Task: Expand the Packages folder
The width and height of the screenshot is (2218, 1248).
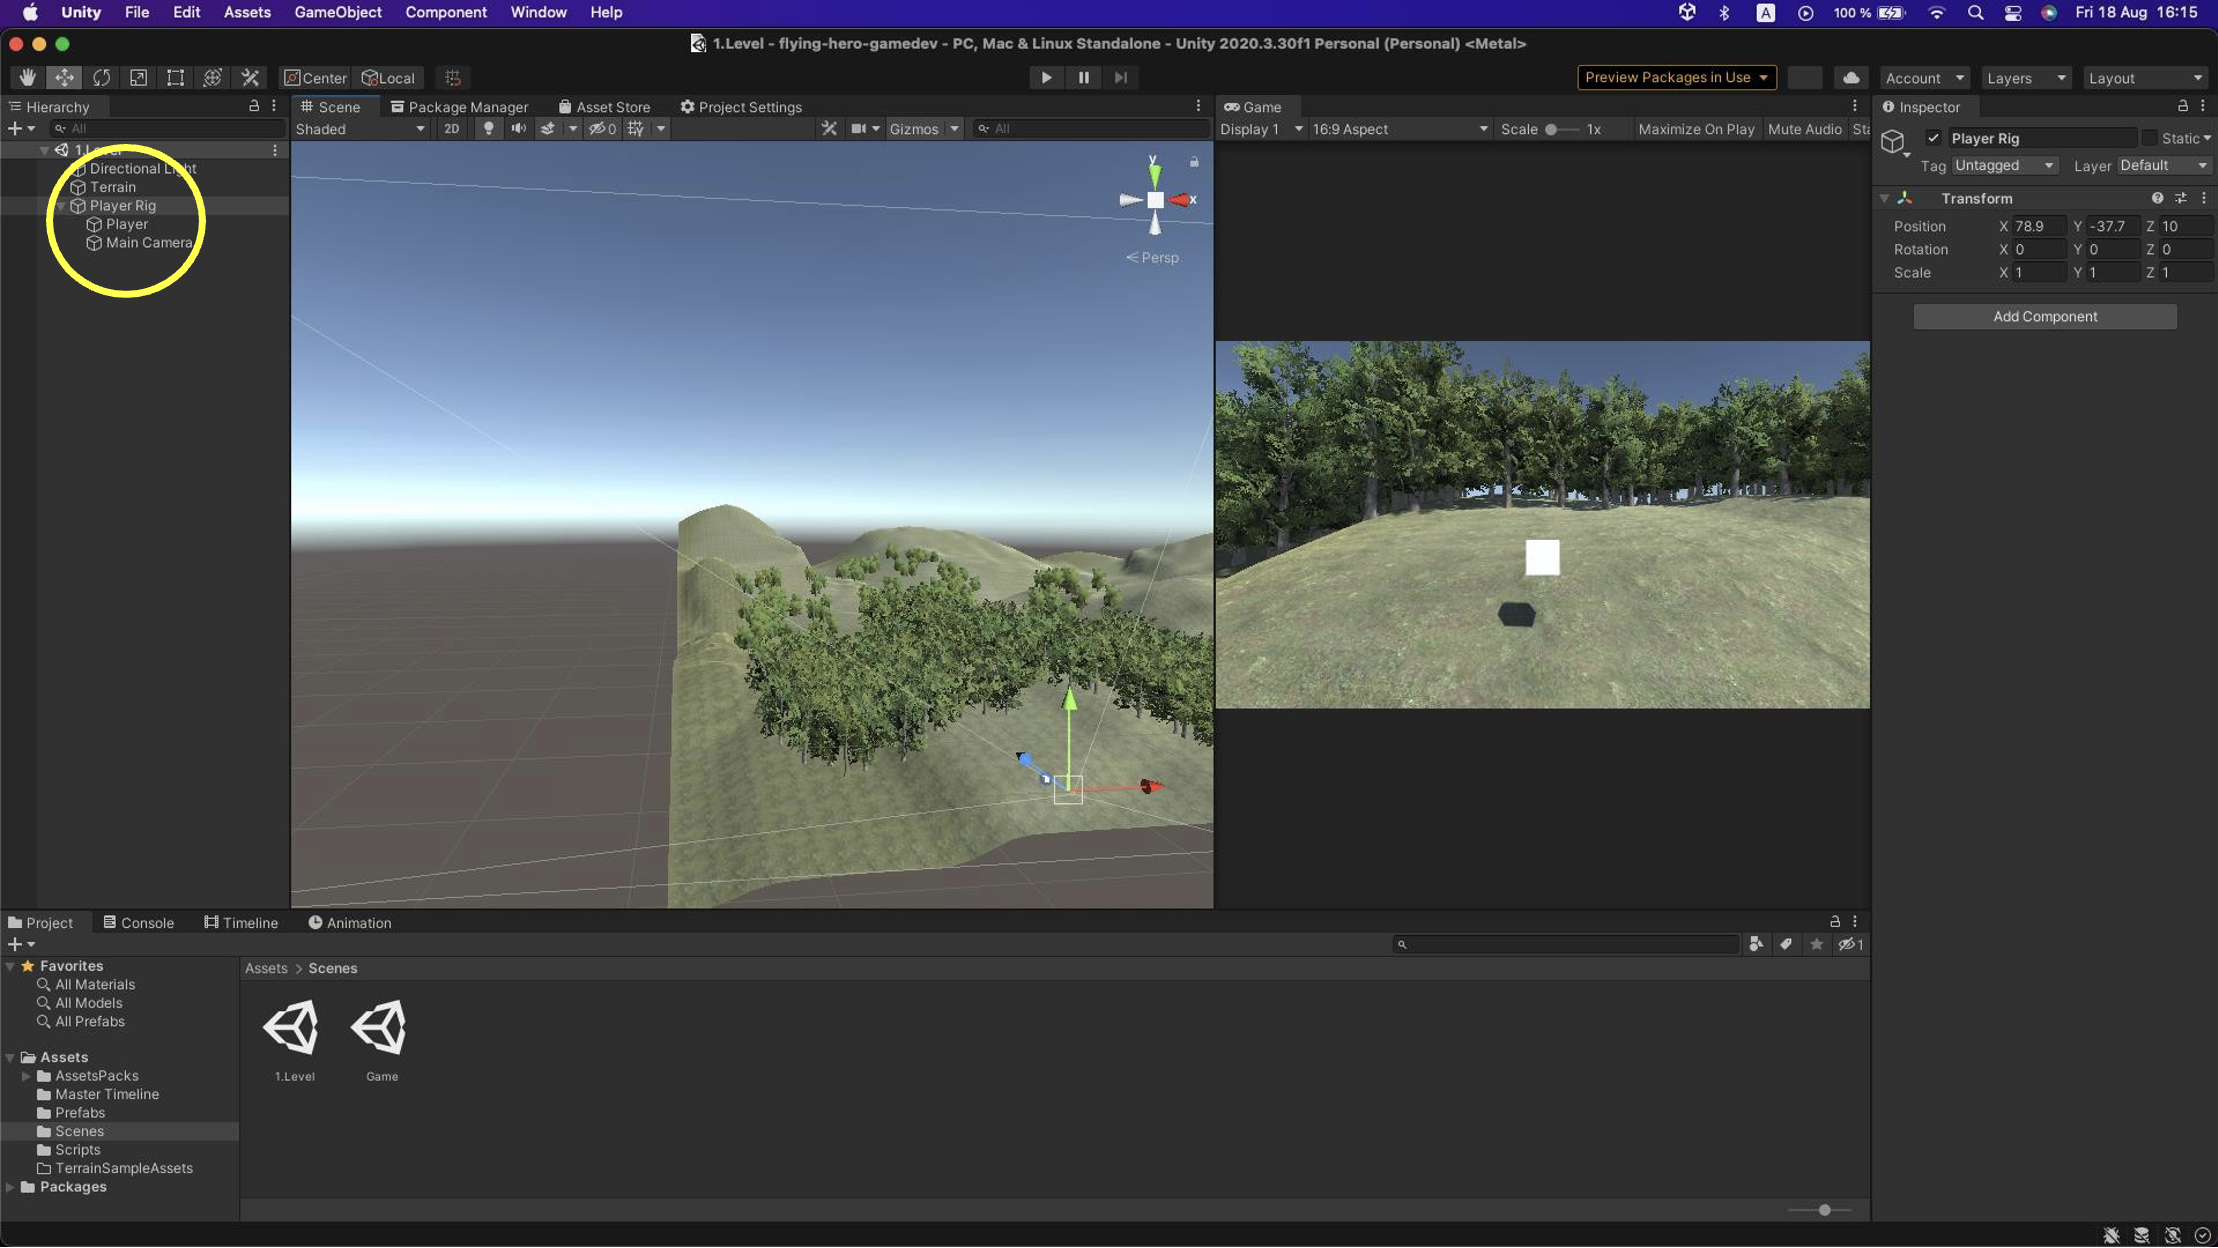Action: coord(10,1186)
